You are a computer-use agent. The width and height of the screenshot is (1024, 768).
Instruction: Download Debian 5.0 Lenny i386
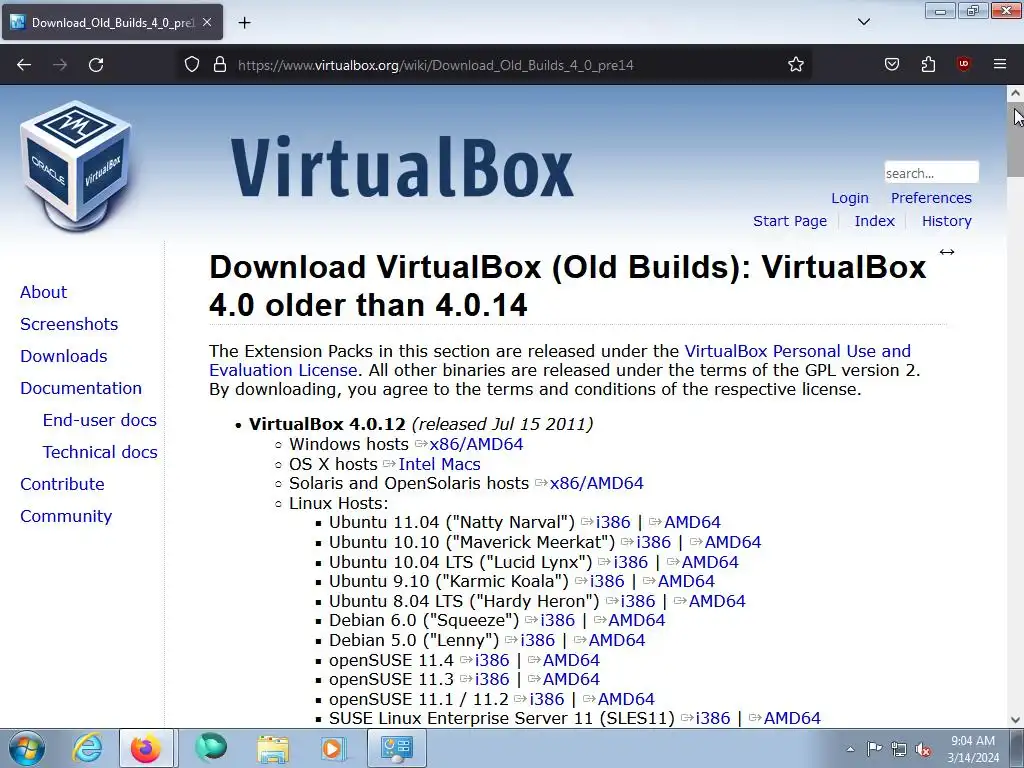[x=537, y=641]
